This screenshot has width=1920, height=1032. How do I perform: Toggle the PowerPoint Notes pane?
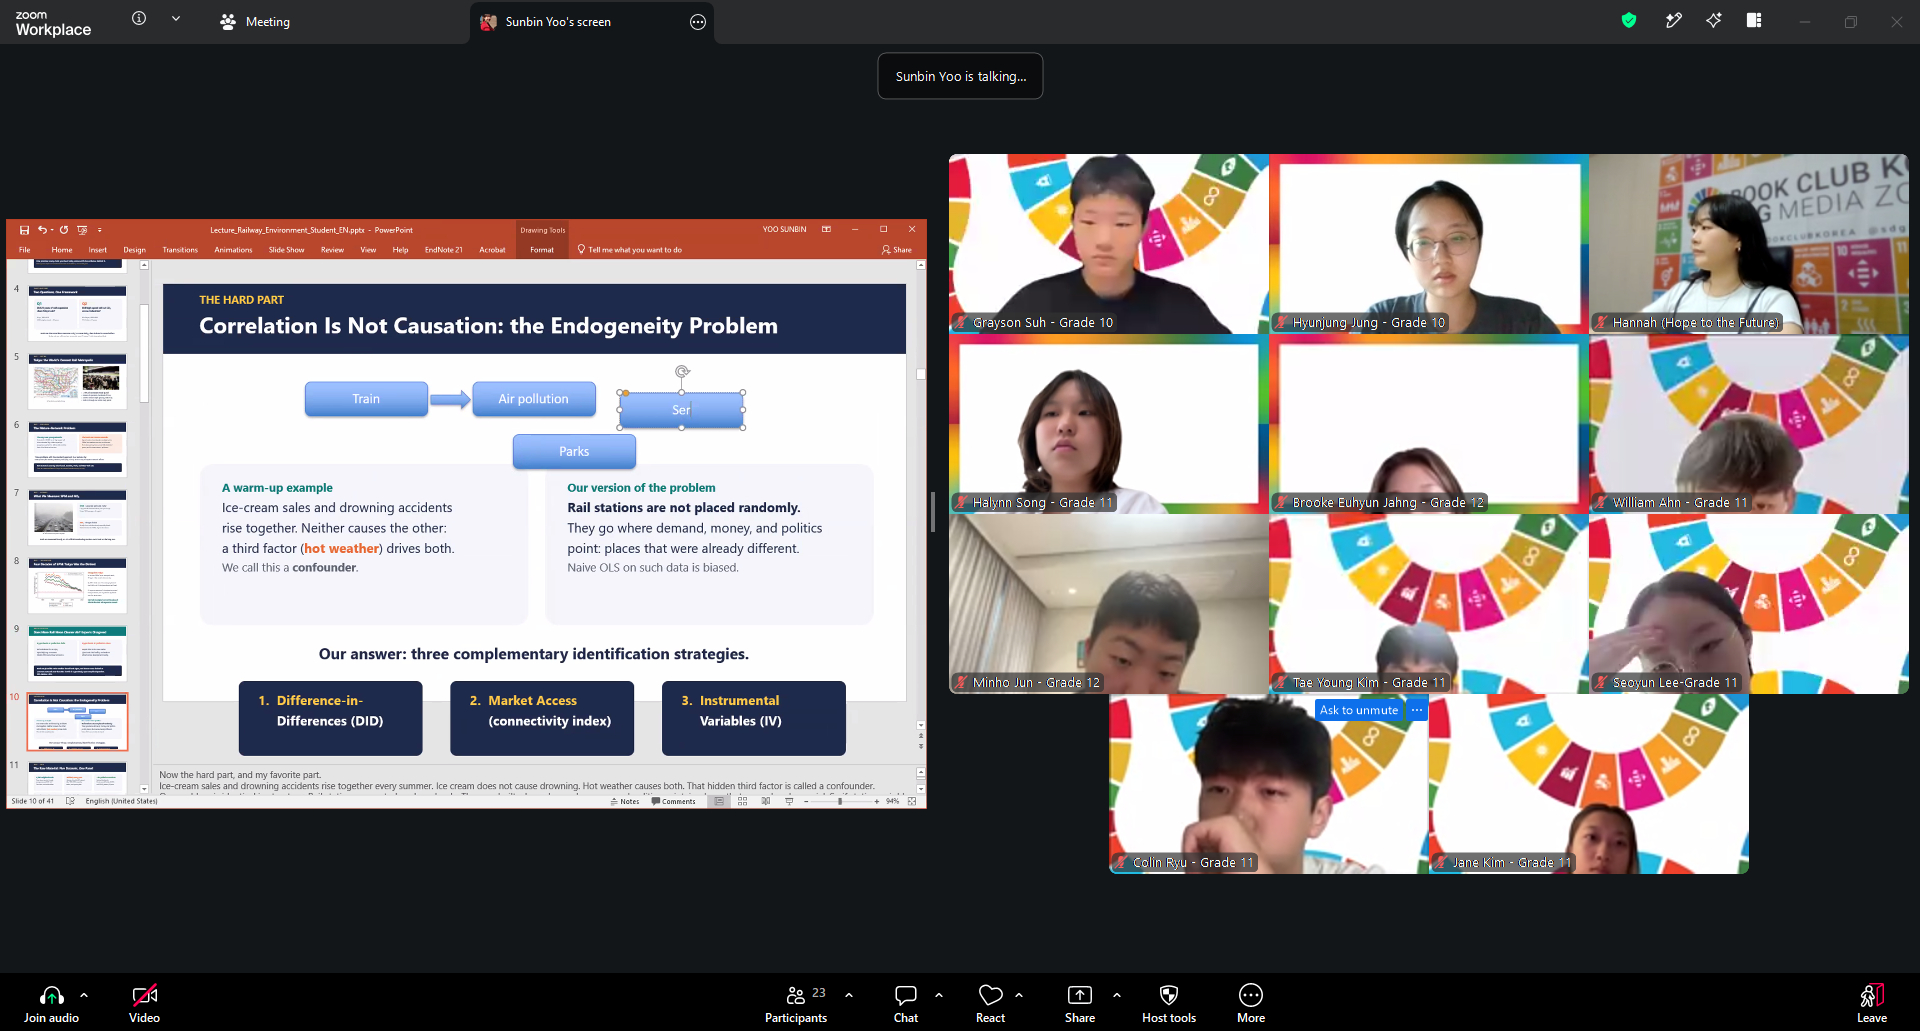tap(625, 801)
